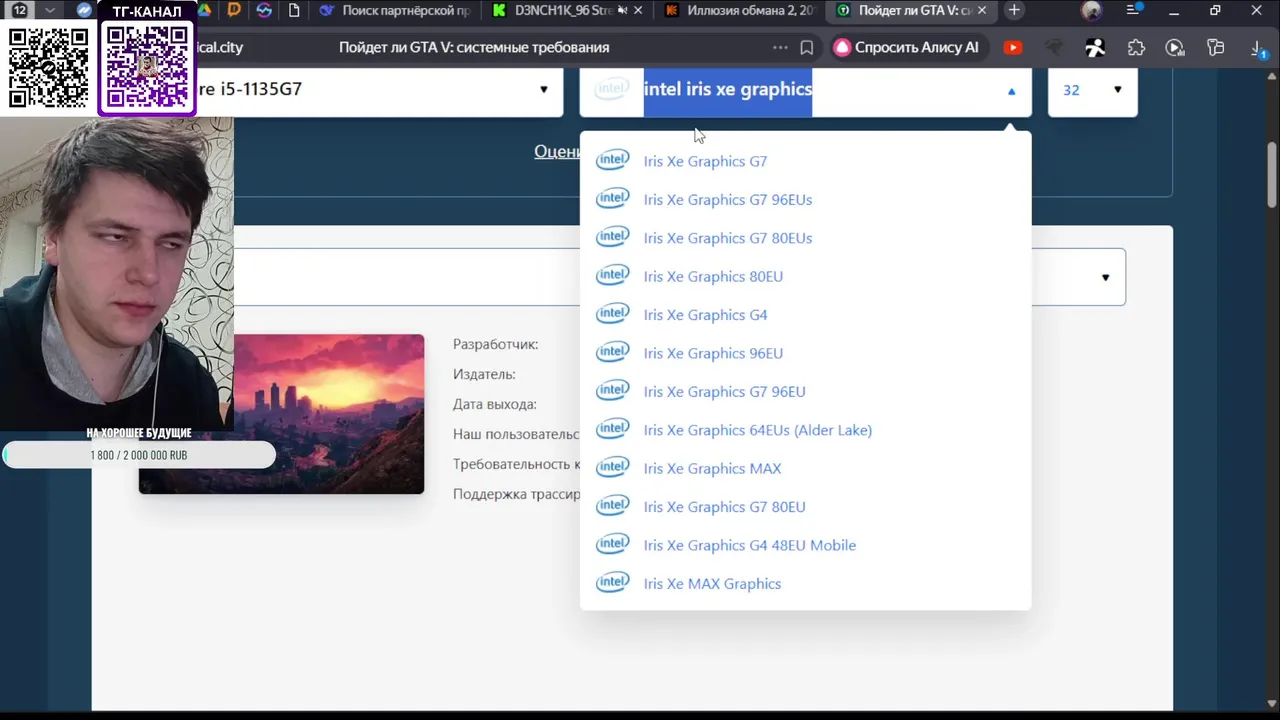Expand the tab groups chevron
The width and height of the screenshot is (1280, 720).
pyautogui.click(x=48, y=10)
